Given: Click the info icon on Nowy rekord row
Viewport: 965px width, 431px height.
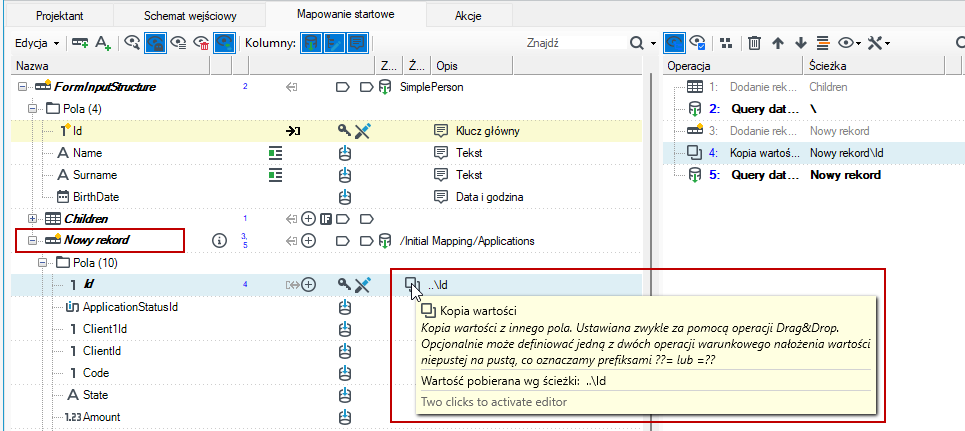Looking at the screenshot, I should tap(219, 240).
